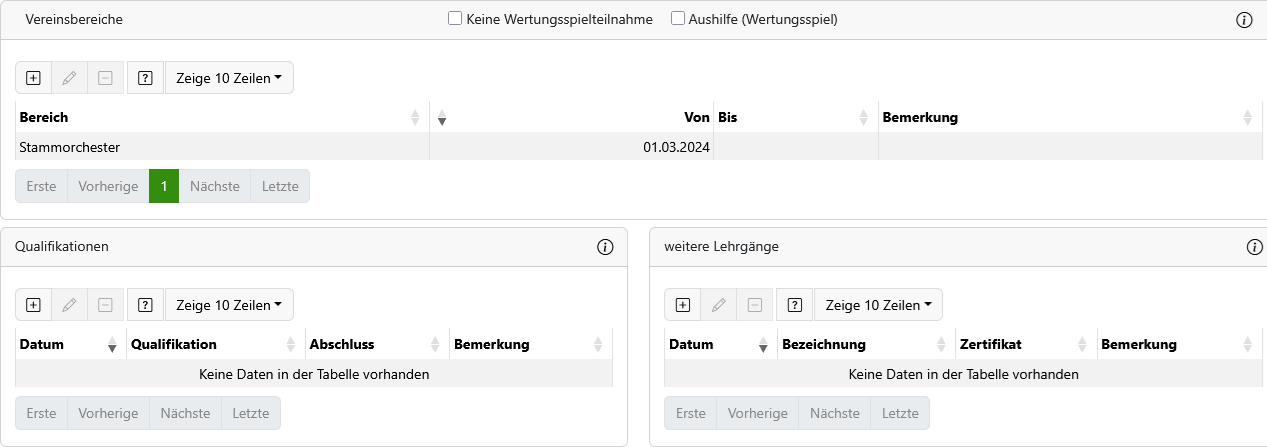Select the Stammorchester table row
The image size is (1267, 447).
pyautogui.click(x=220, y=147)
